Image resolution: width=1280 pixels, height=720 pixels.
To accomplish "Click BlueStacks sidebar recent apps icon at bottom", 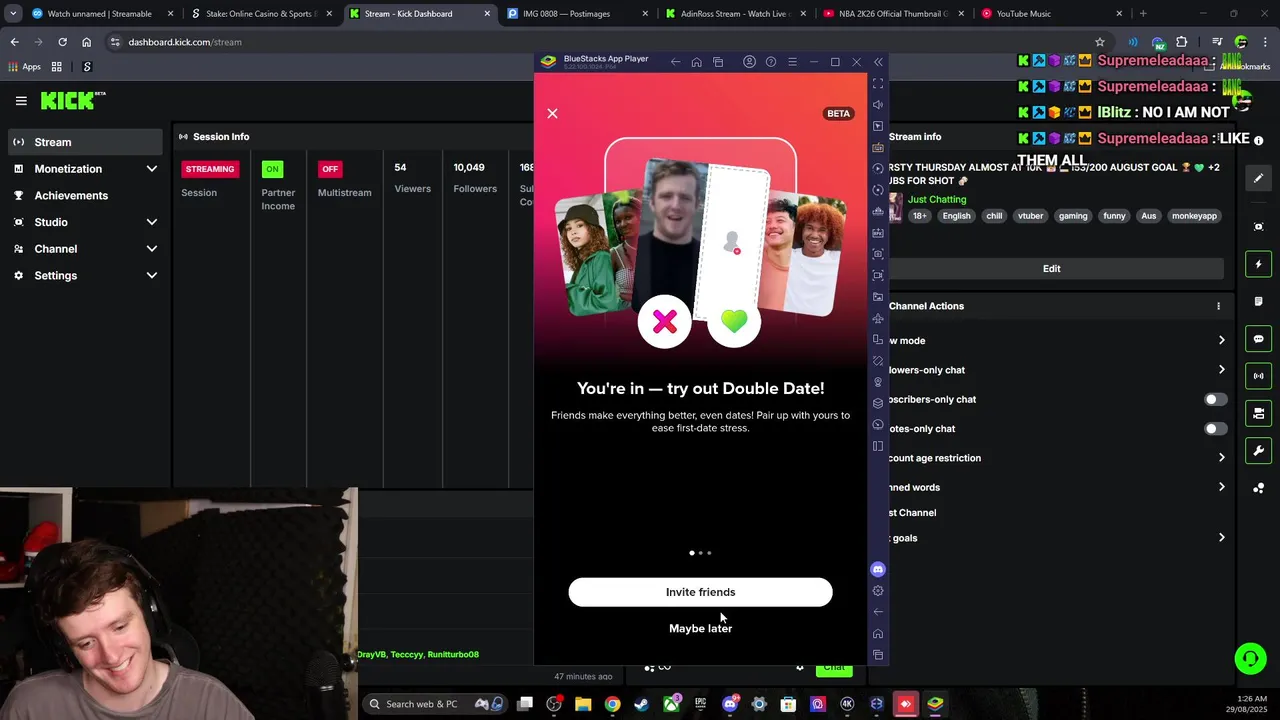I will [878, 655].
